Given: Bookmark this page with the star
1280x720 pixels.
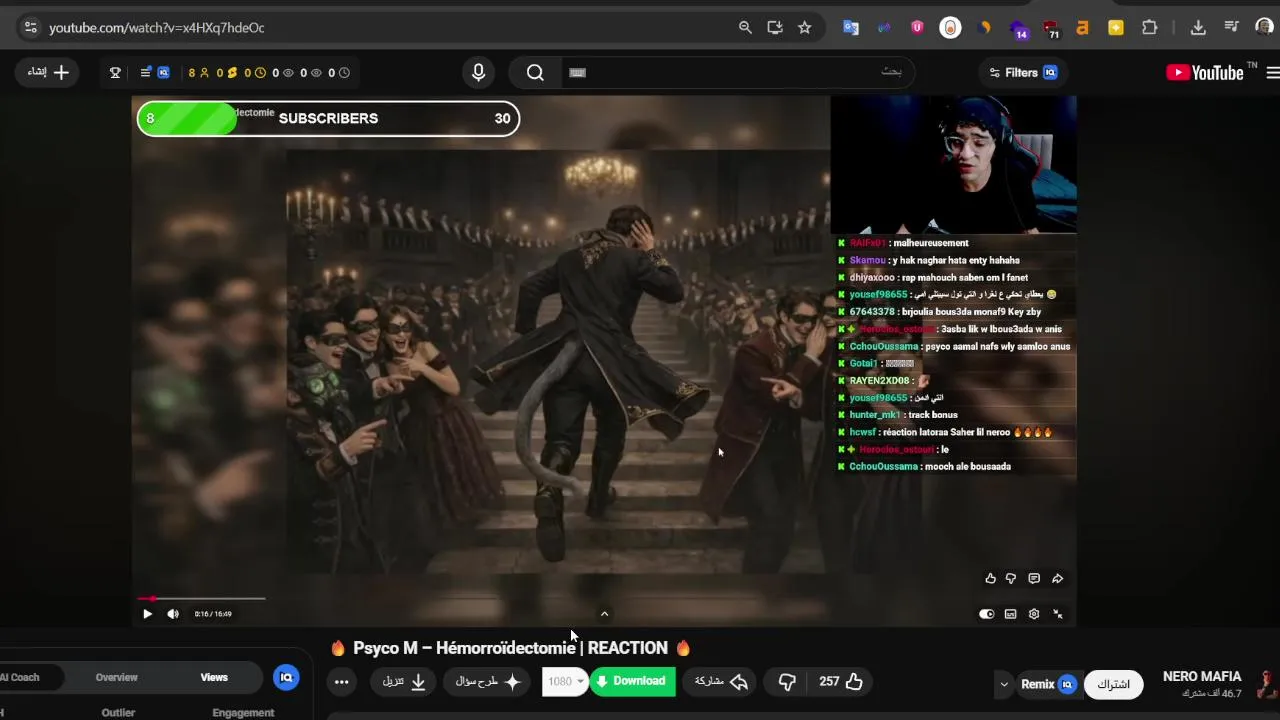Looking at the screenshot, I should click(x=804, y=28).
